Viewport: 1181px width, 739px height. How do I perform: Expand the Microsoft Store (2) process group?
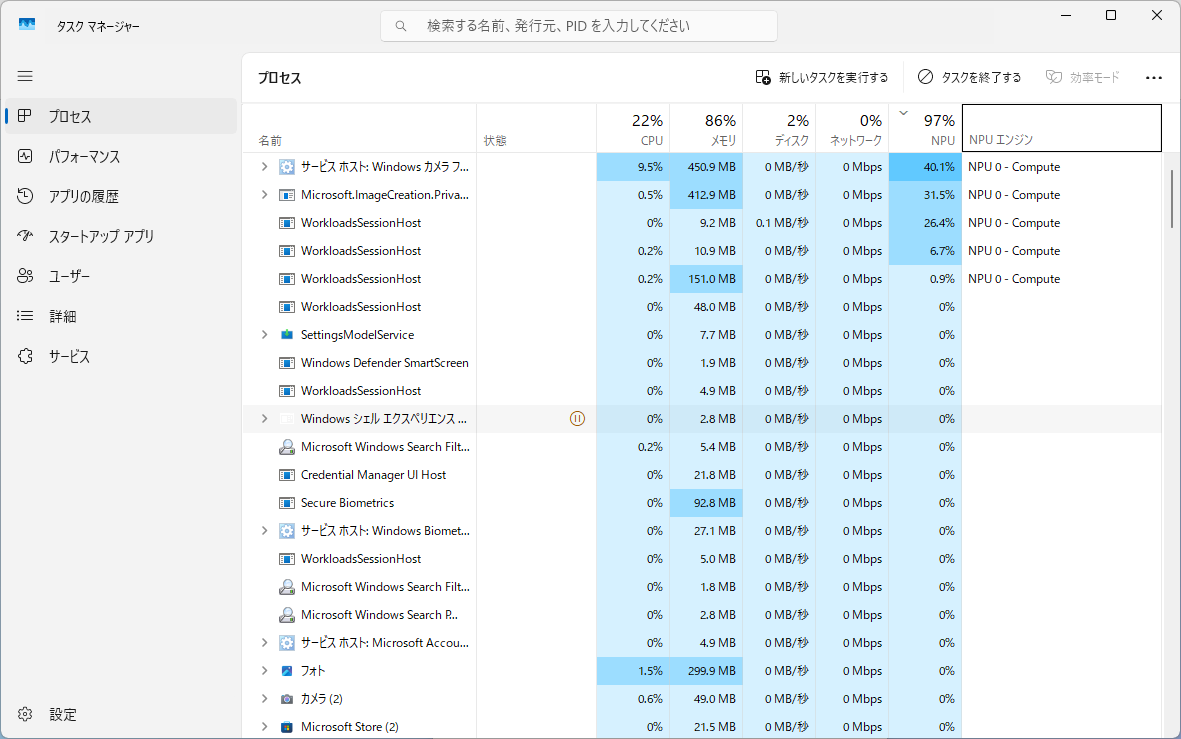coord(264,727)
